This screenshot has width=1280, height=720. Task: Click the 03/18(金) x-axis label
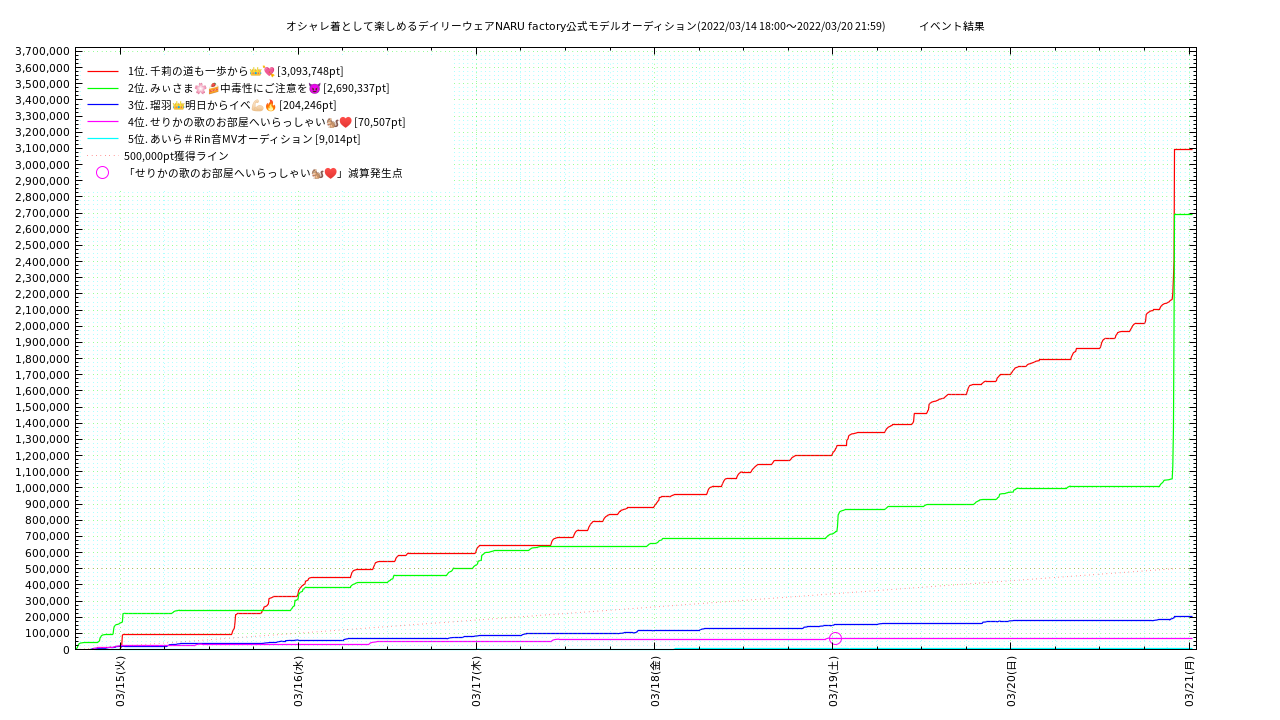click(x=655, y=682)
